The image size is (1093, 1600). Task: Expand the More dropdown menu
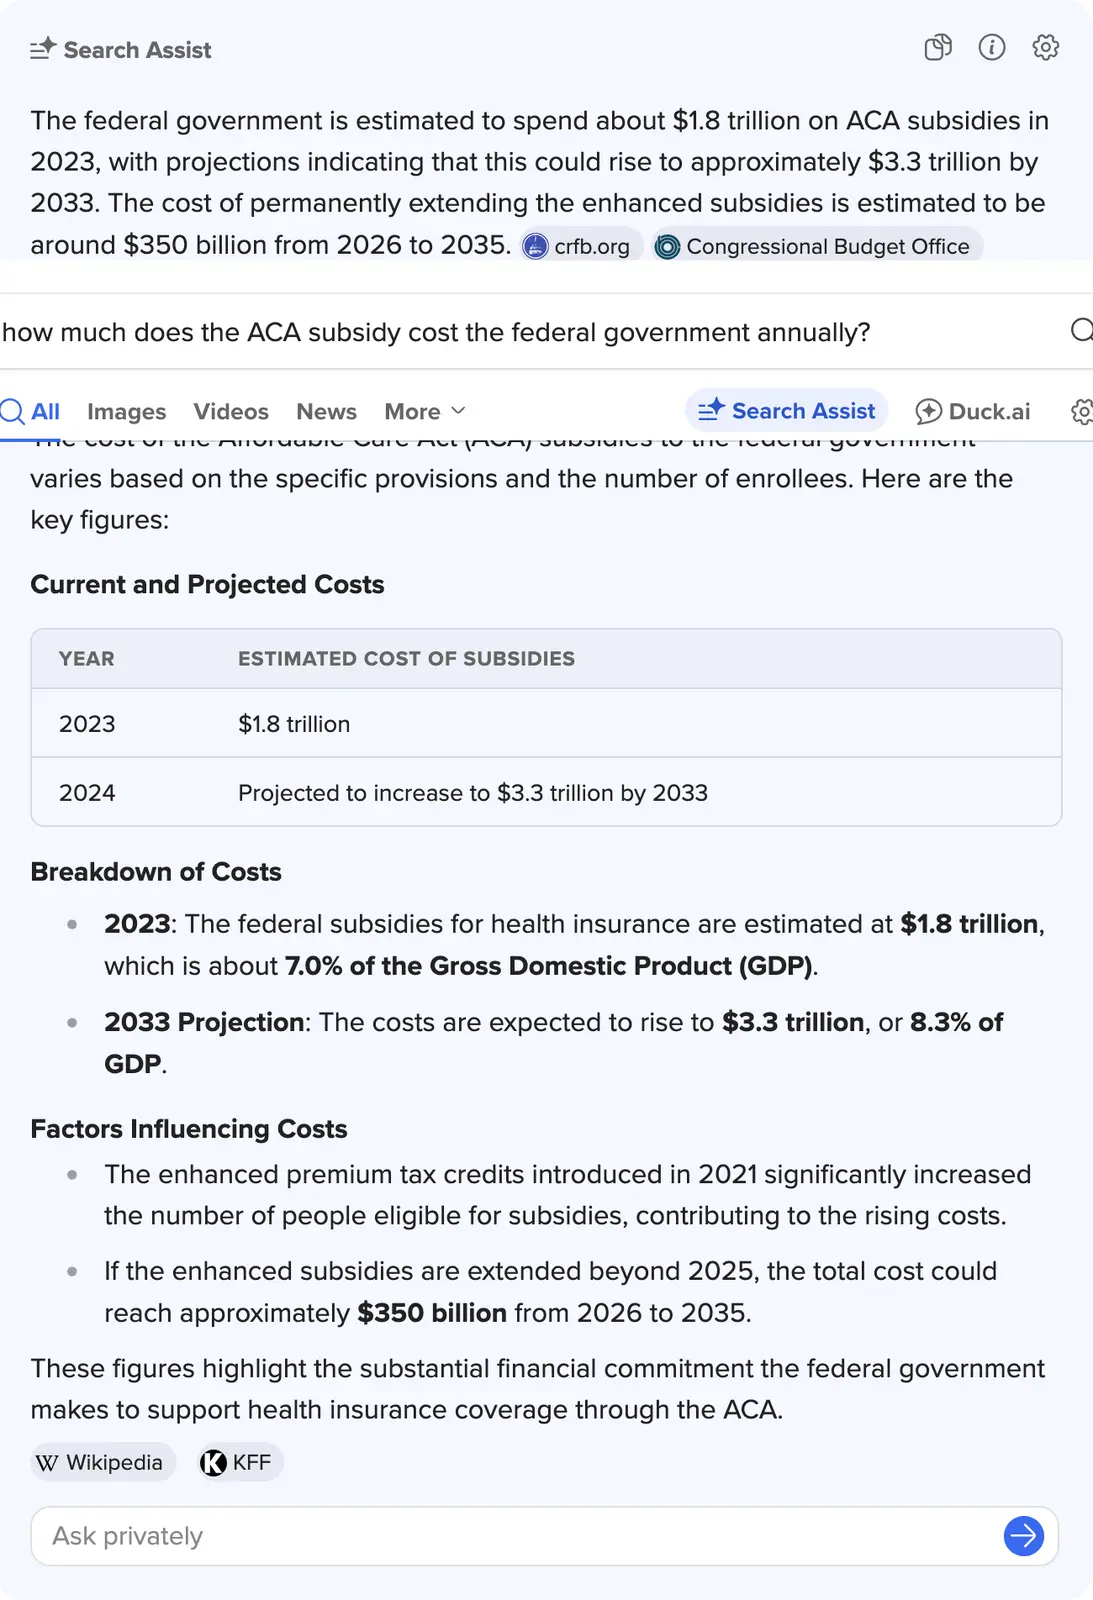(424, 411)
